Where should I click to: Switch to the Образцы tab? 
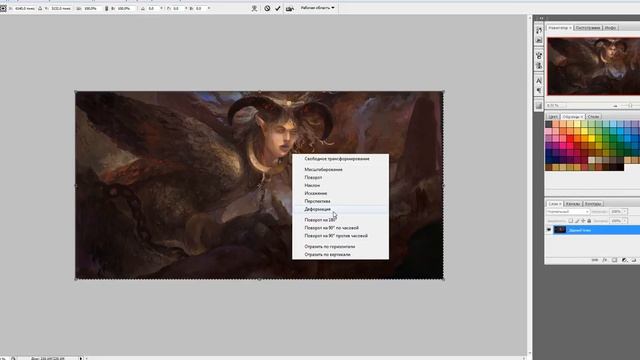(x=573, y=117)
